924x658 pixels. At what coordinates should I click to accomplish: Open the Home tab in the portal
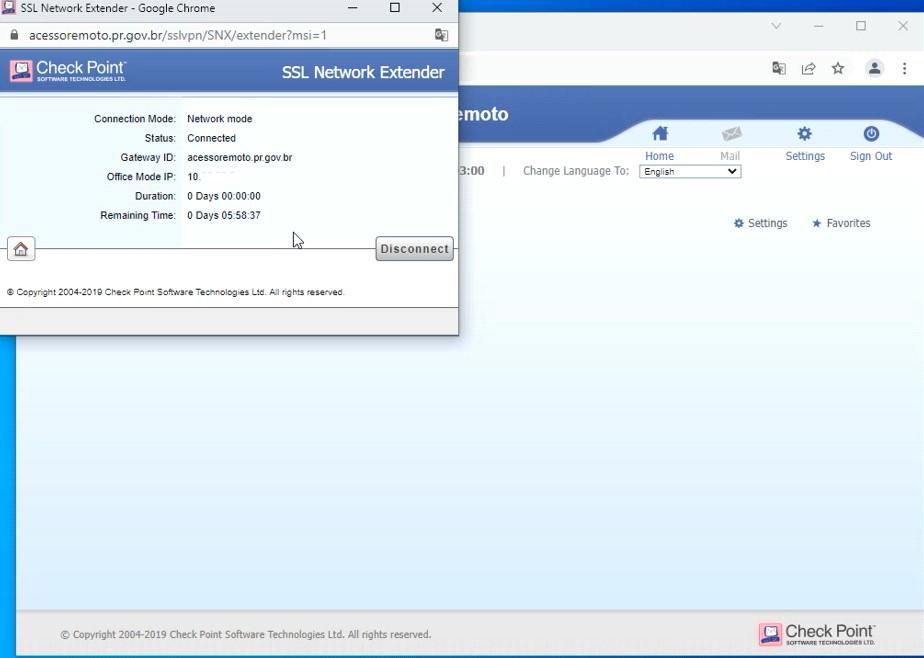point(659,144)
